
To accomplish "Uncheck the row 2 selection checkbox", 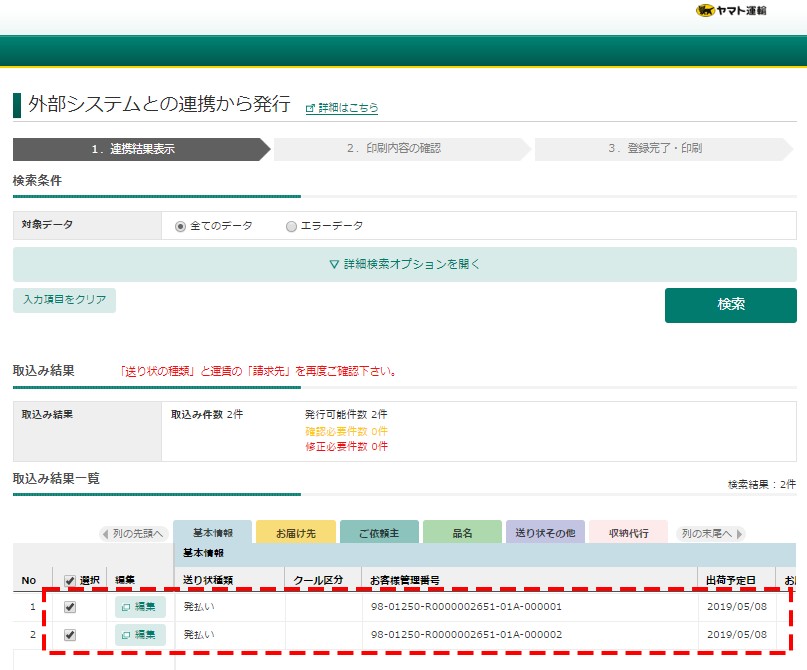I will pos(70,635).
